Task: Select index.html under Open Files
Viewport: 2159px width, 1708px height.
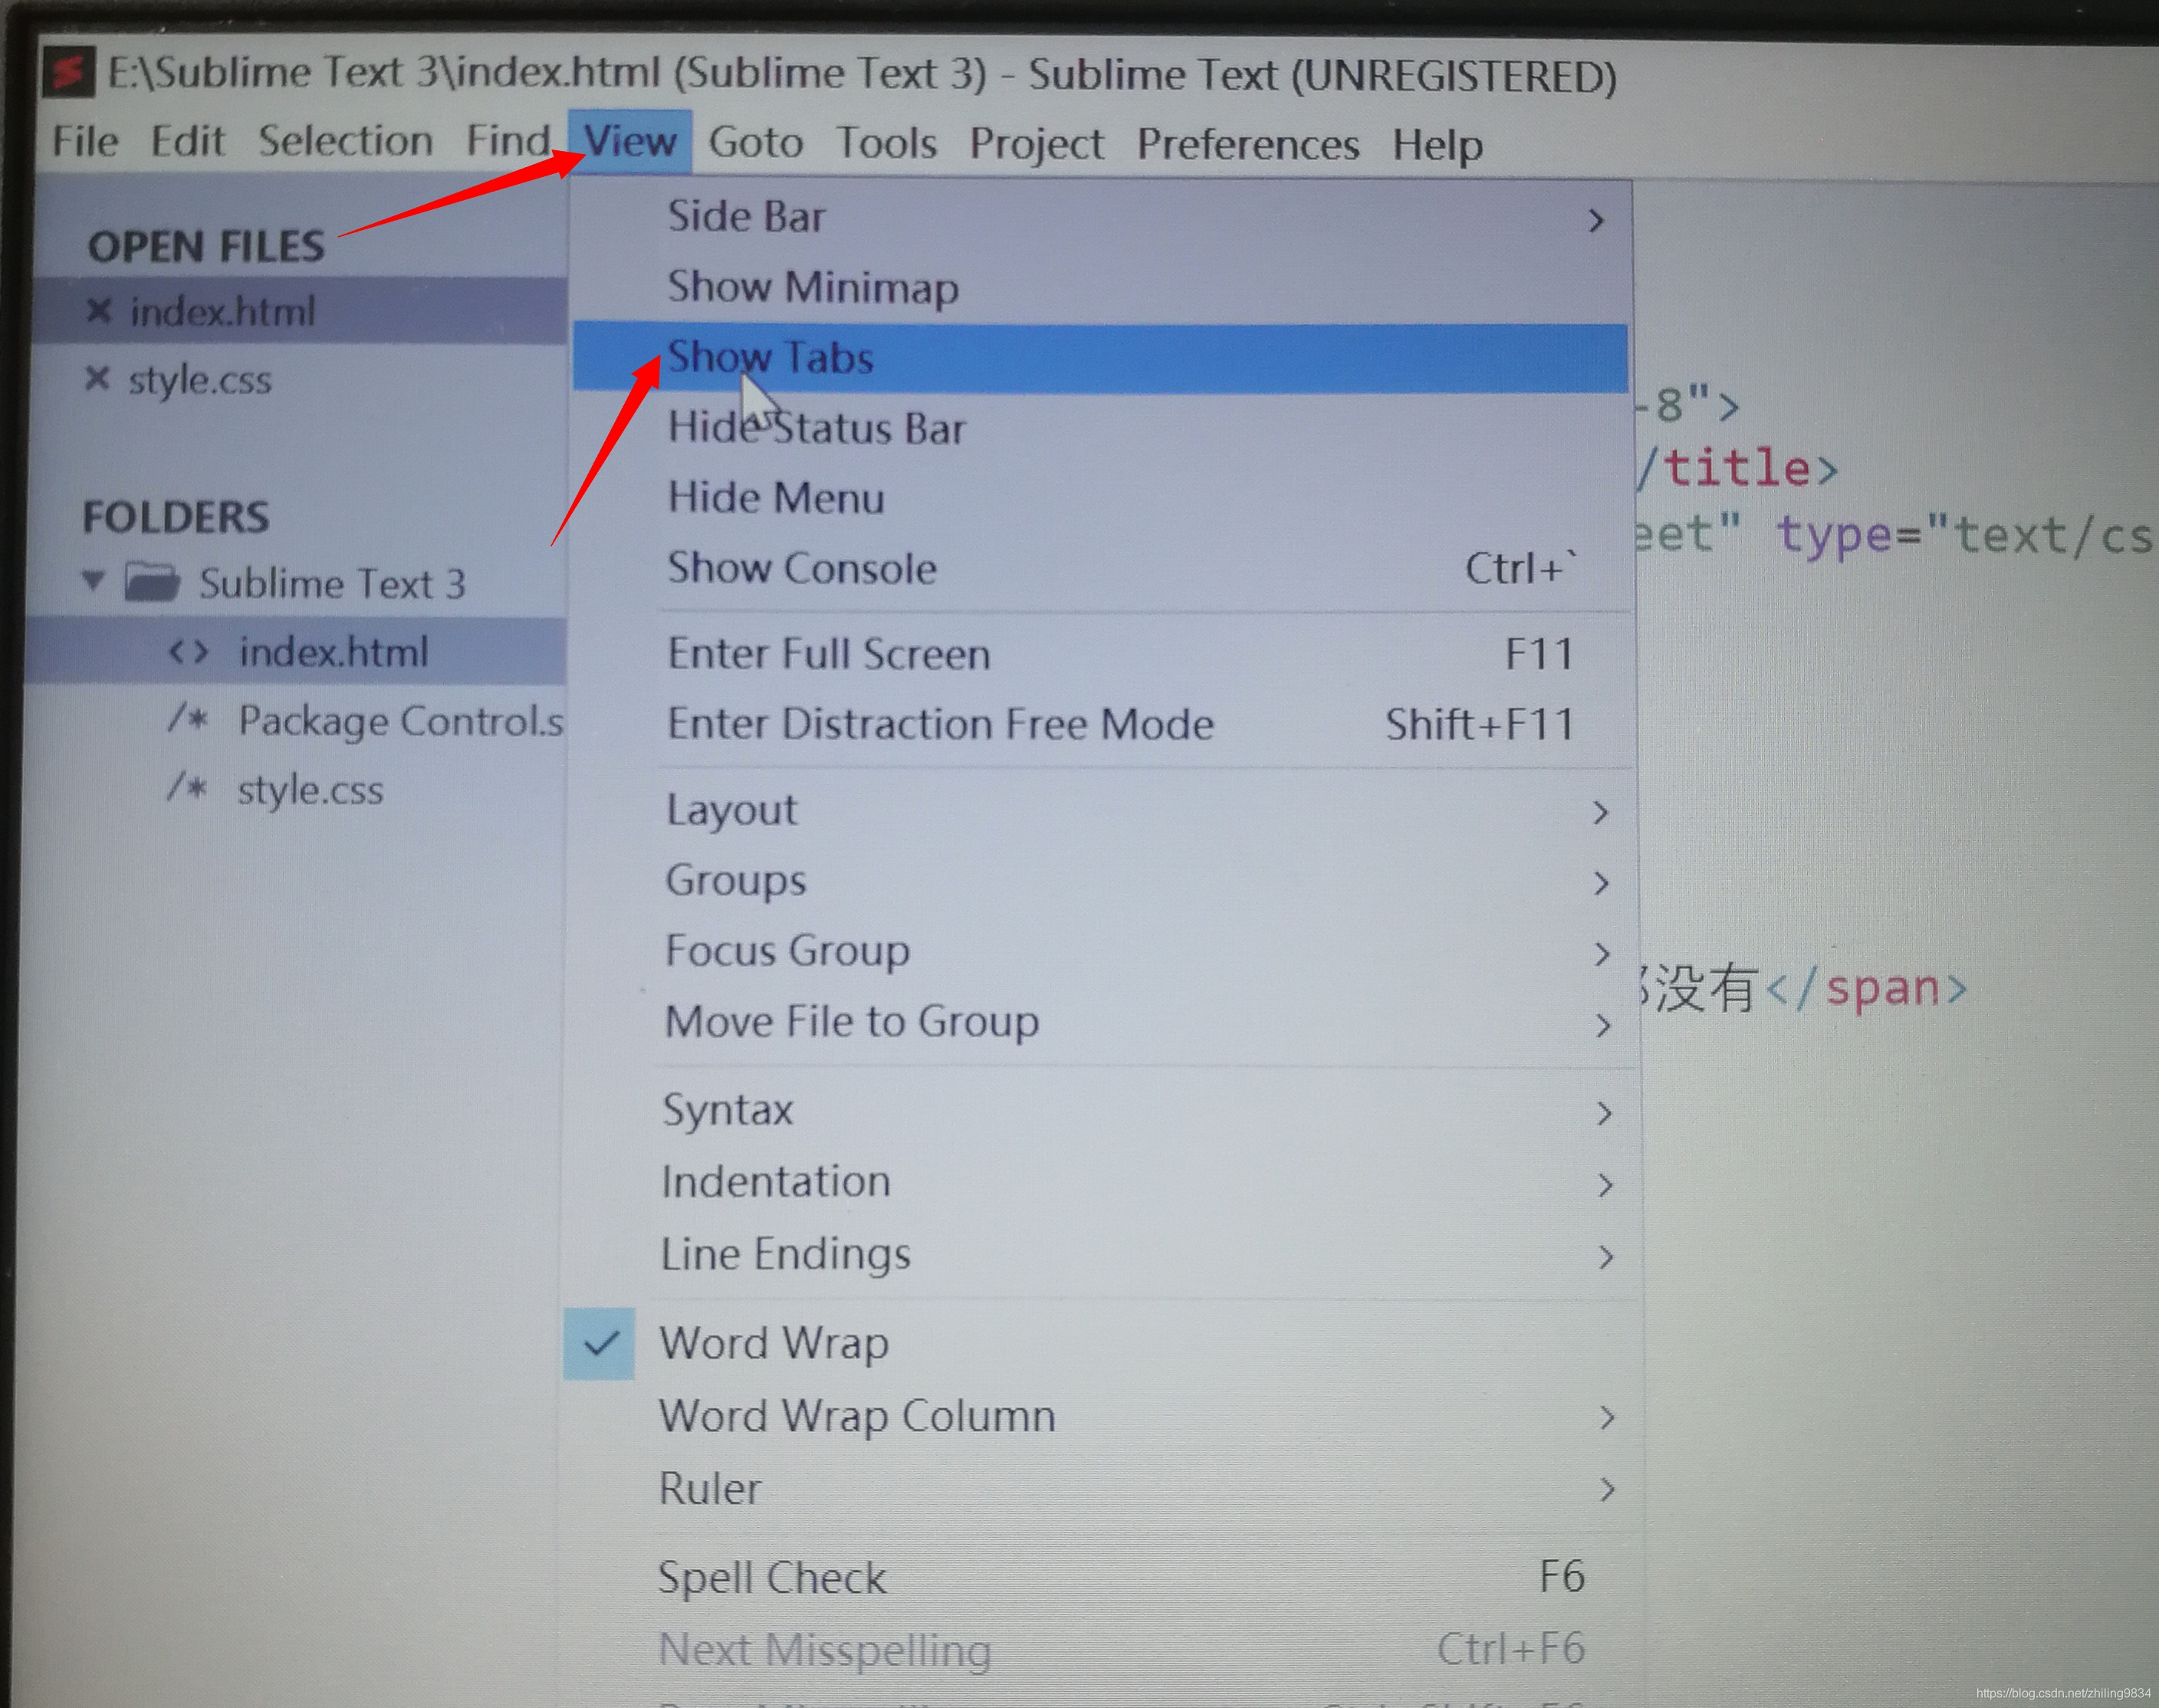Action: pyautogui.click(x=222, y=311)
